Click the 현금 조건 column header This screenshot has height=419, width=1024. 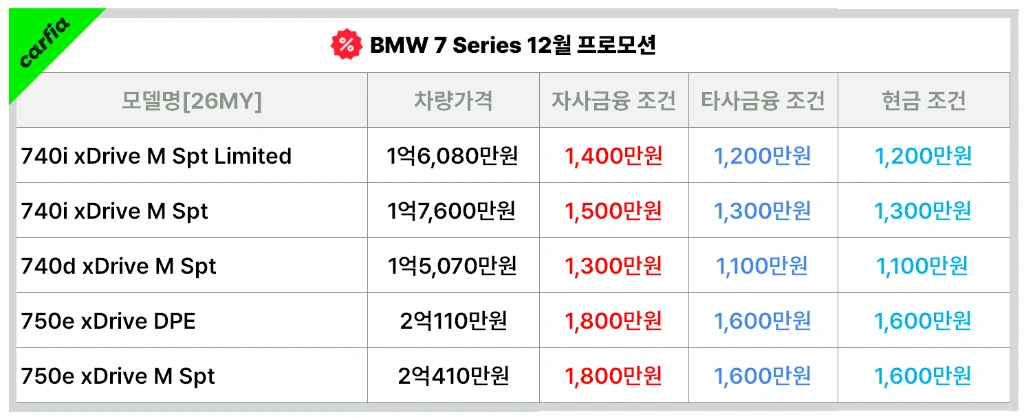[x=923, y=101]
